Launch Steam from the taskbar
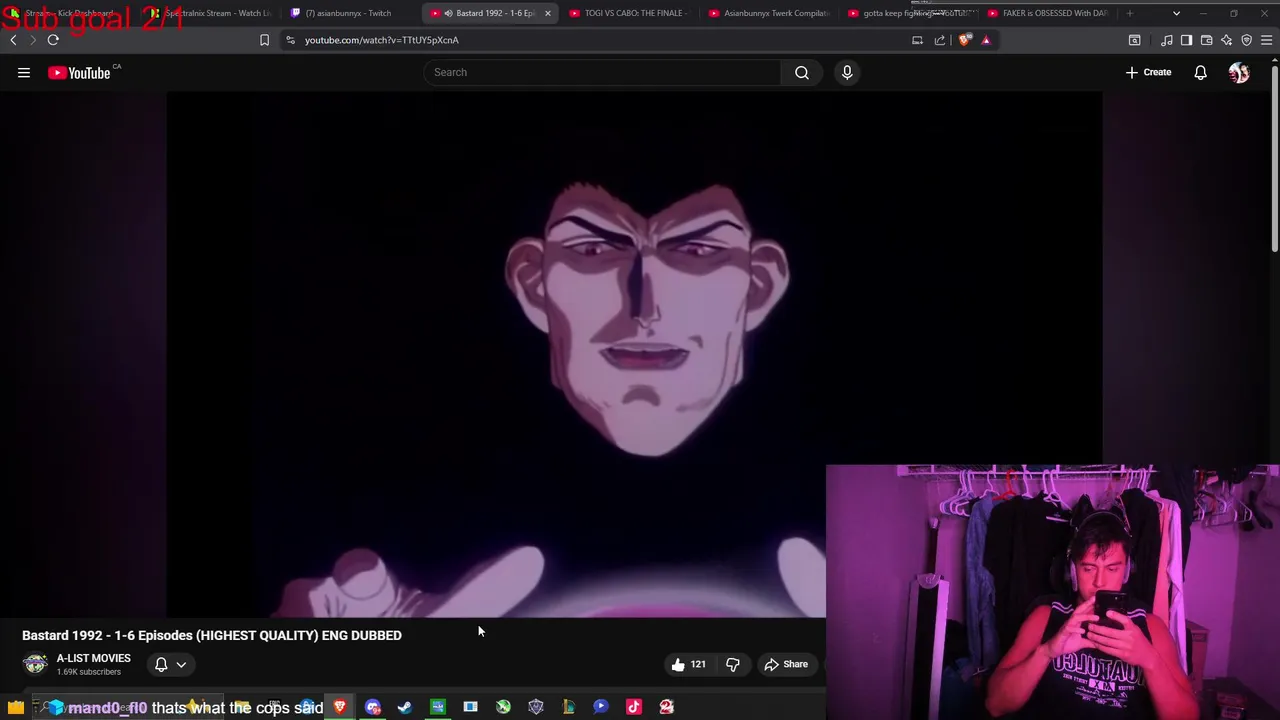1280x720 pixels. (405, 707)
